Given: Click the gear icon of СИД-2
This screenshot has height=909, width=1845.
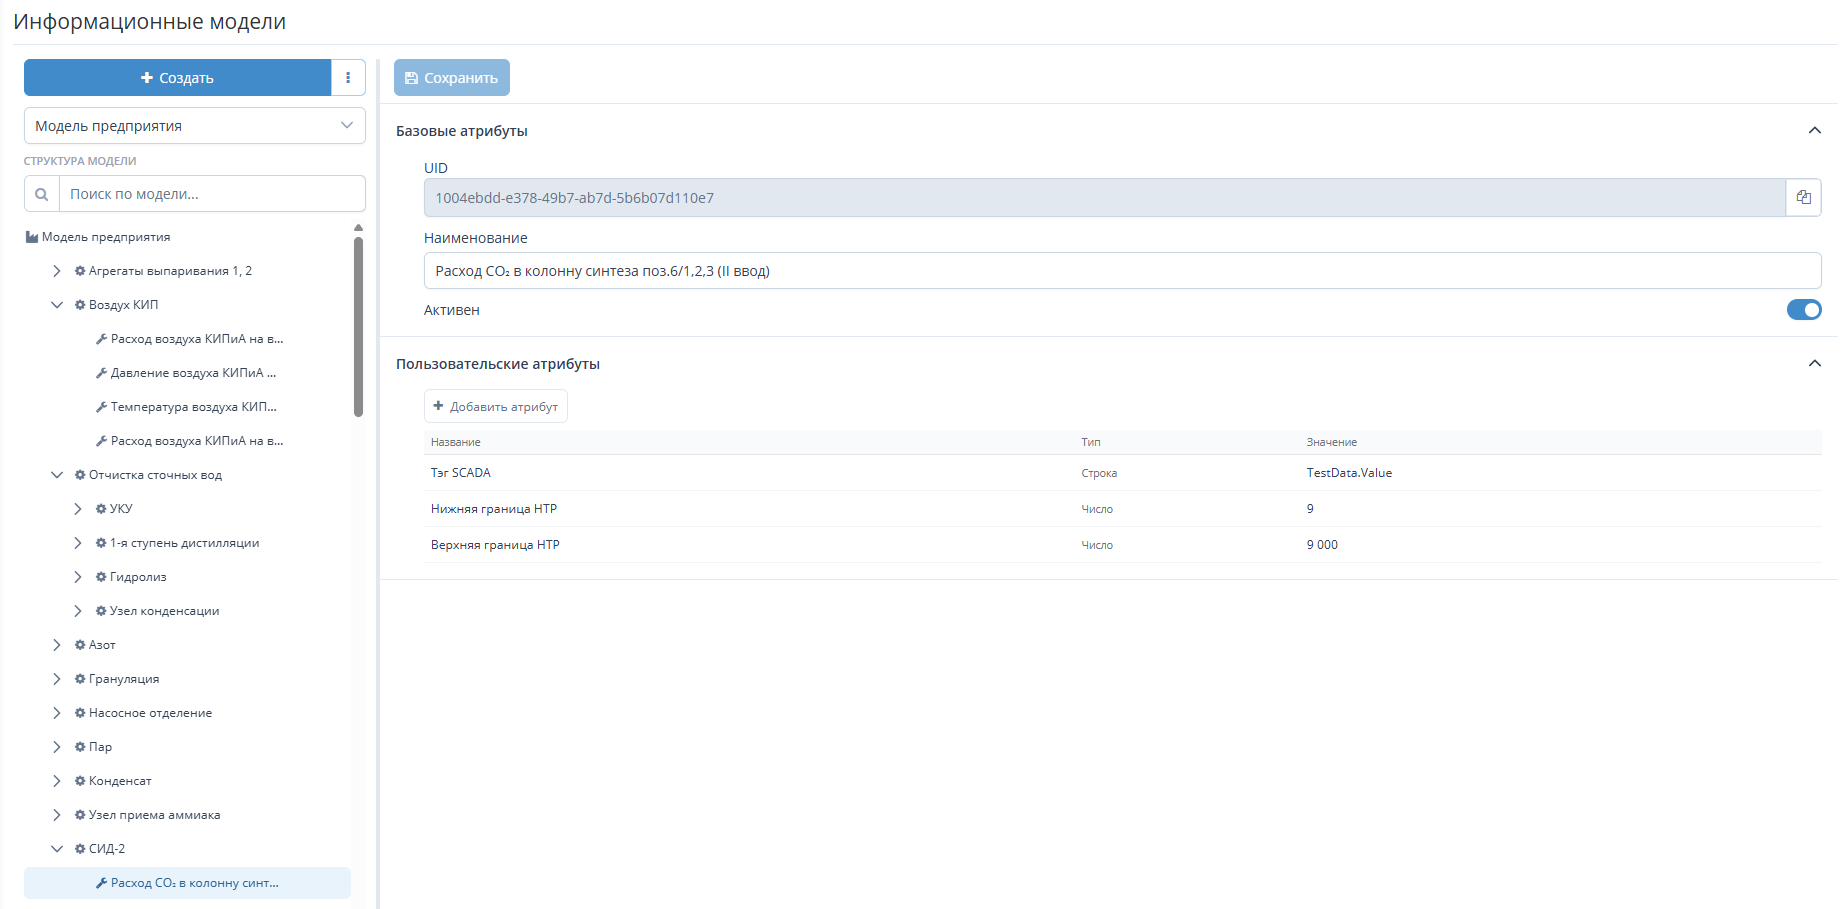Looking at the screenshot, I should [x=80, y=849].
